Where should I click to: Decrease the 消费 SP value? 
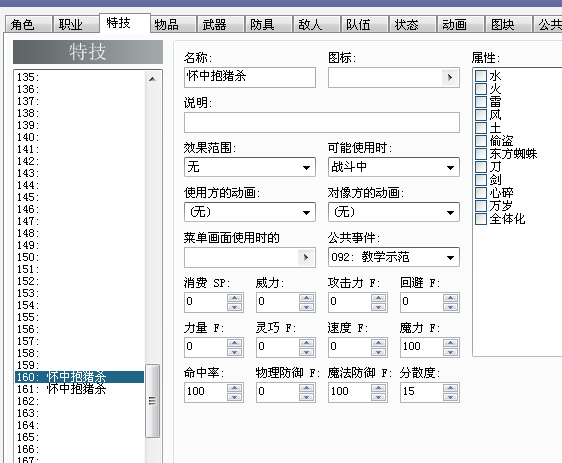235,307
